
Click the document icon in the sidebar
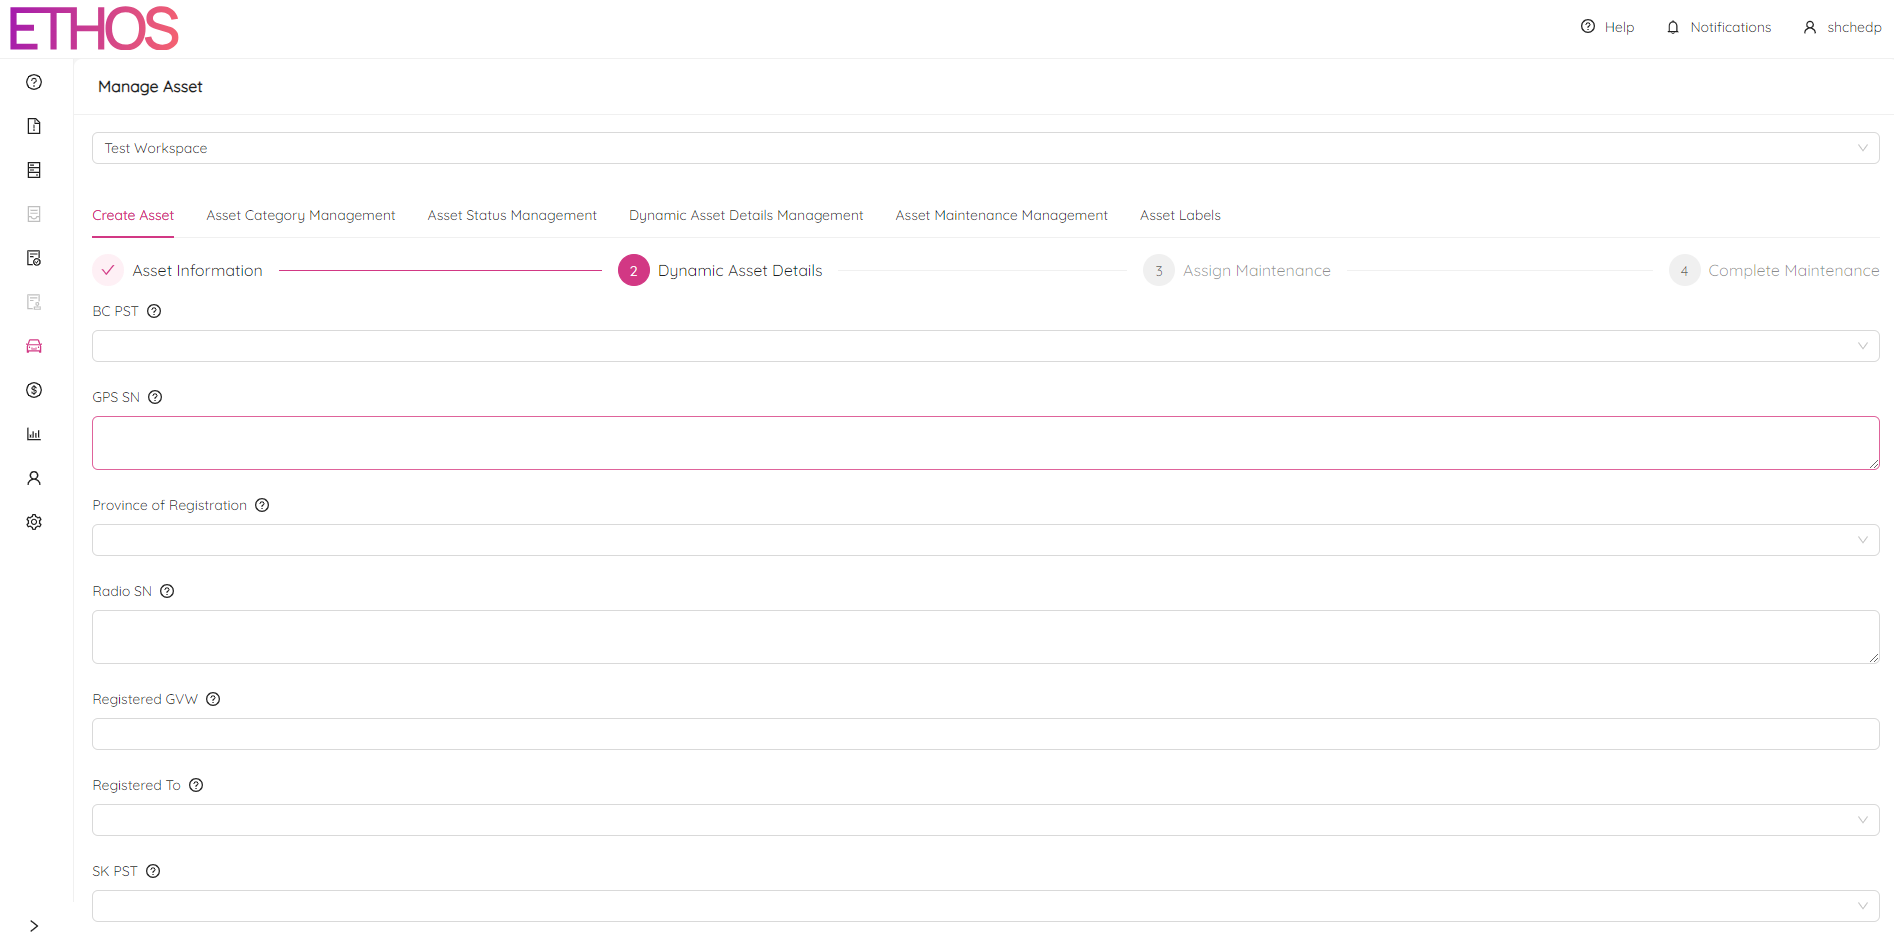point(34,126)
